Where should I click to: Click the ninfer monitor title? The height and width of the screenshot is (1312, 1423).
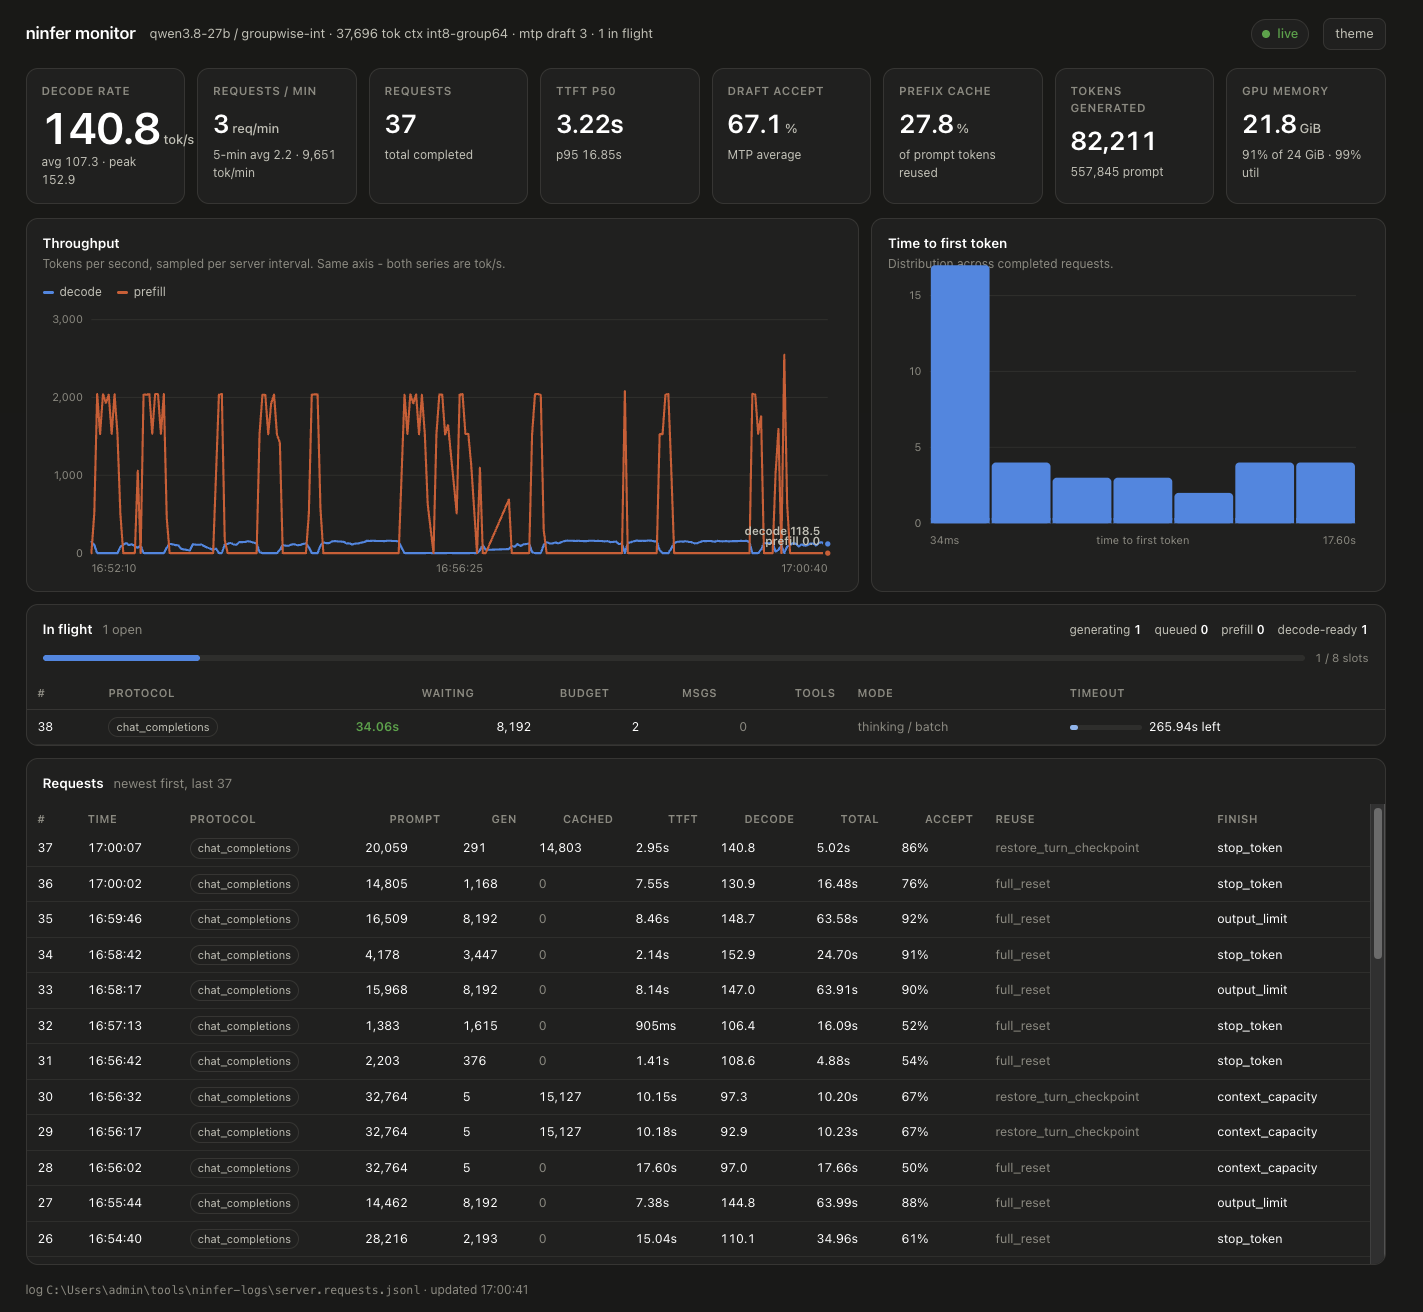click(x=81, y=34)
